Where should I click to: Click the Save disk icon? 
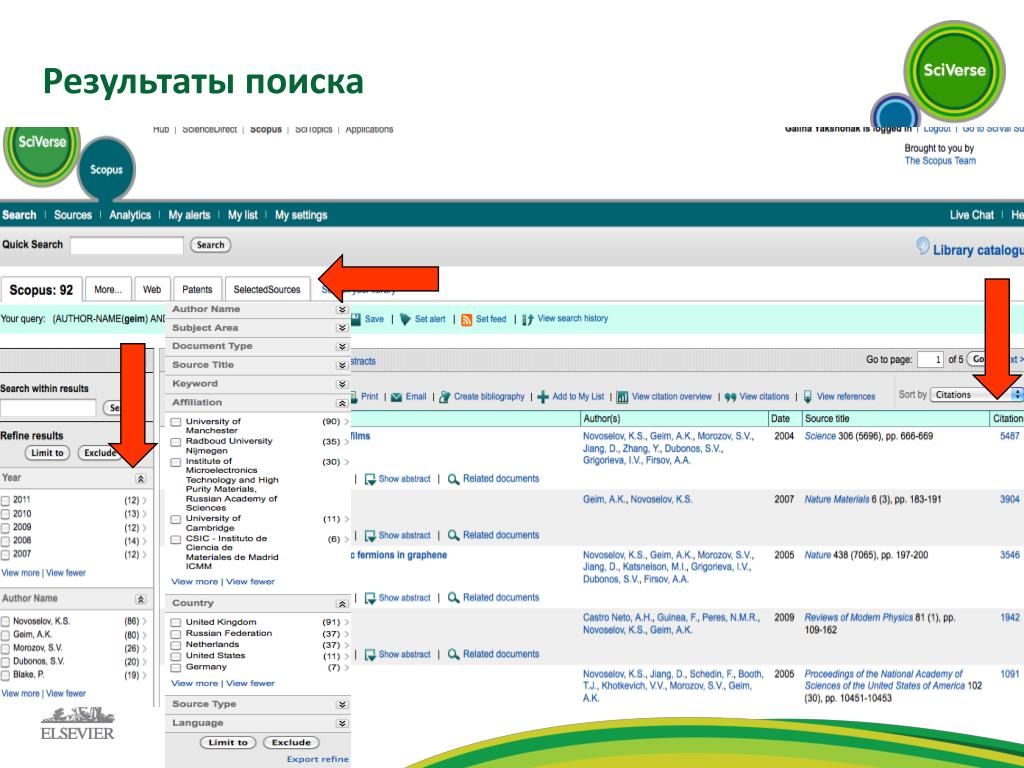pos(356,319)
